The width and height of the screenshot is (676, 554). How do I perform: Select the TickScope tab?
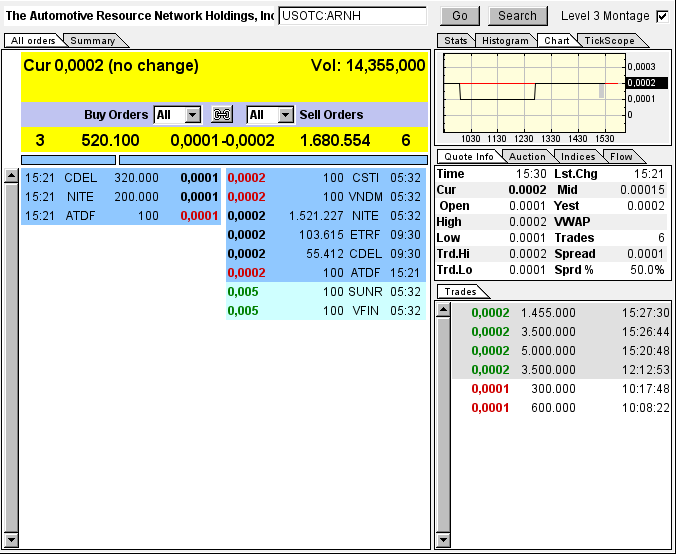[609, 41]
